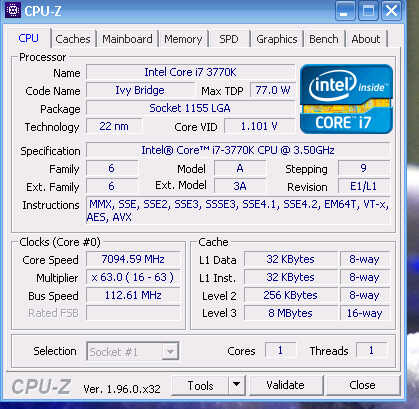Click the version text 'Ver. 1.96.0.x32'
Viewport: 419px width, 409px height.
click(x=122, y=389)
